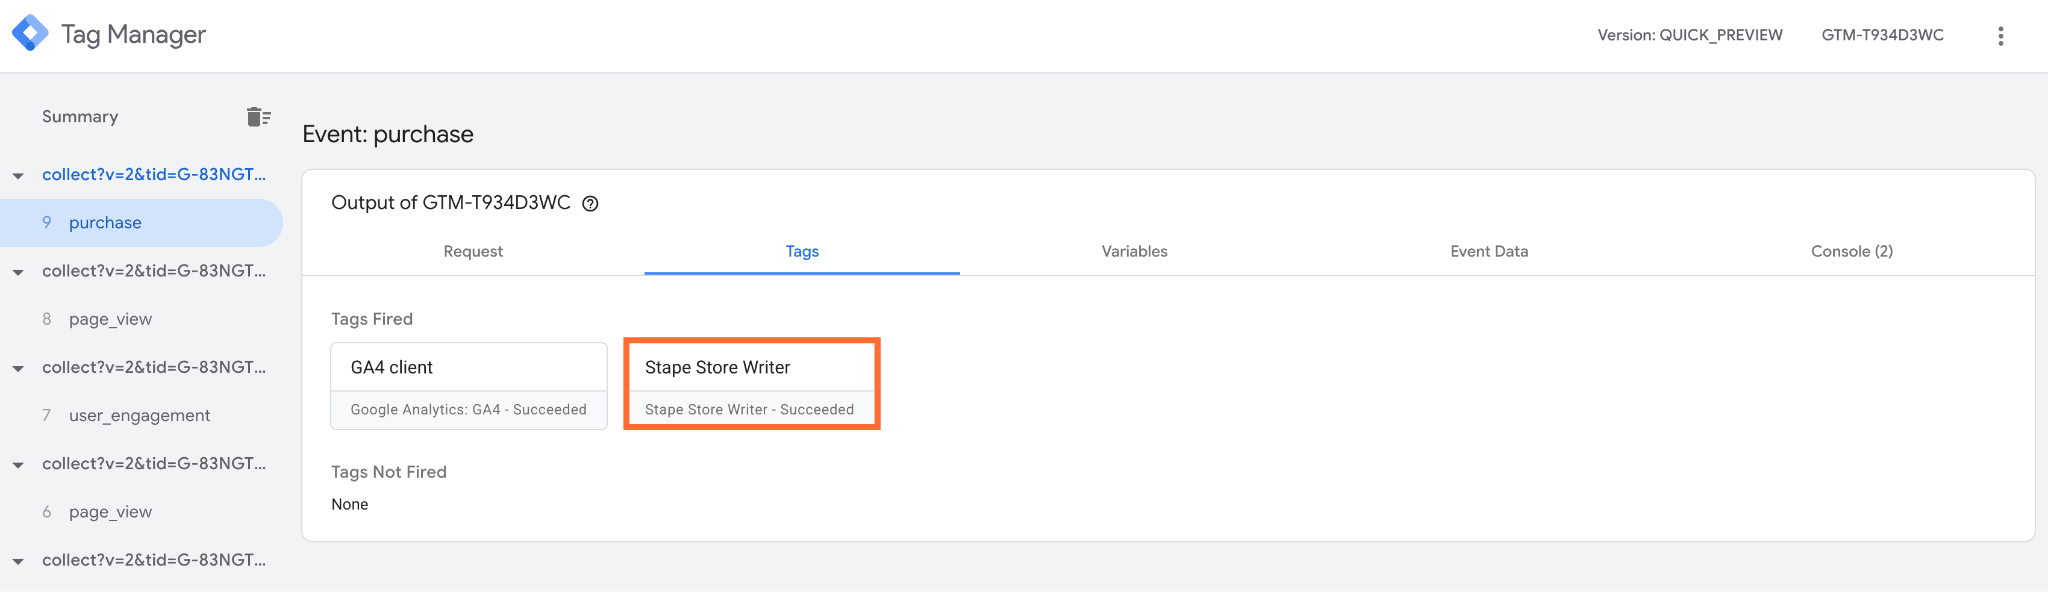This screenshot has height=592, width=2048.
Task: Click the Version: QUICK_PREVIEW label
Action: (1690, 35)
